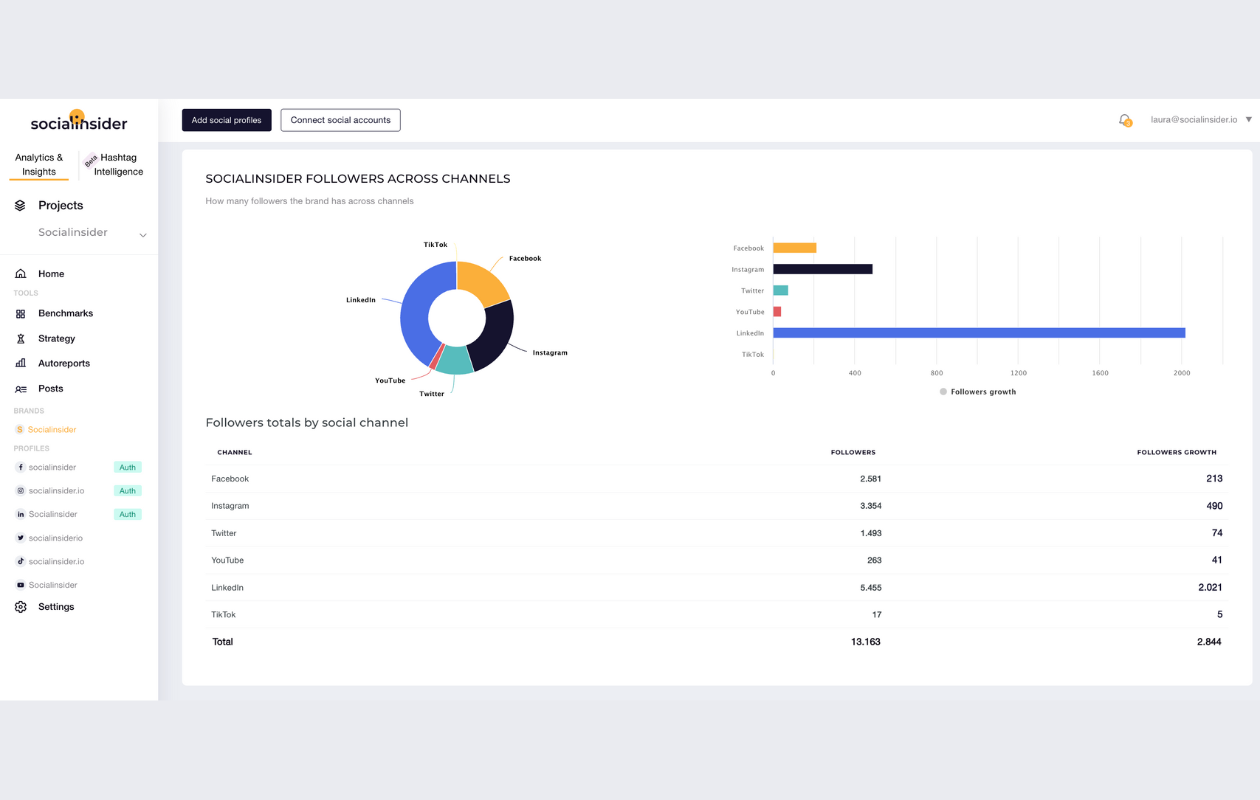
Task: Select the Posts icon in sidebar
Action: (20, 389)
